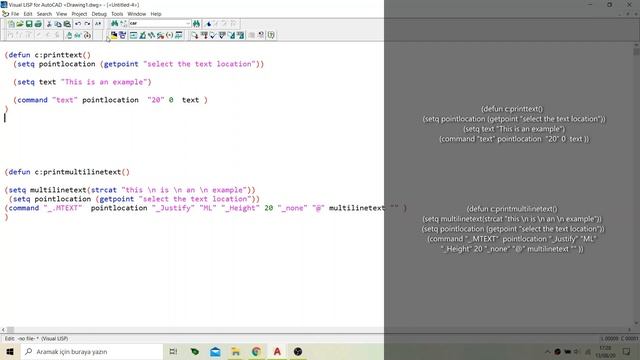Open the Watch window
Screen dimensions: 640x360
pyautogui.click(x=178, y=35)
